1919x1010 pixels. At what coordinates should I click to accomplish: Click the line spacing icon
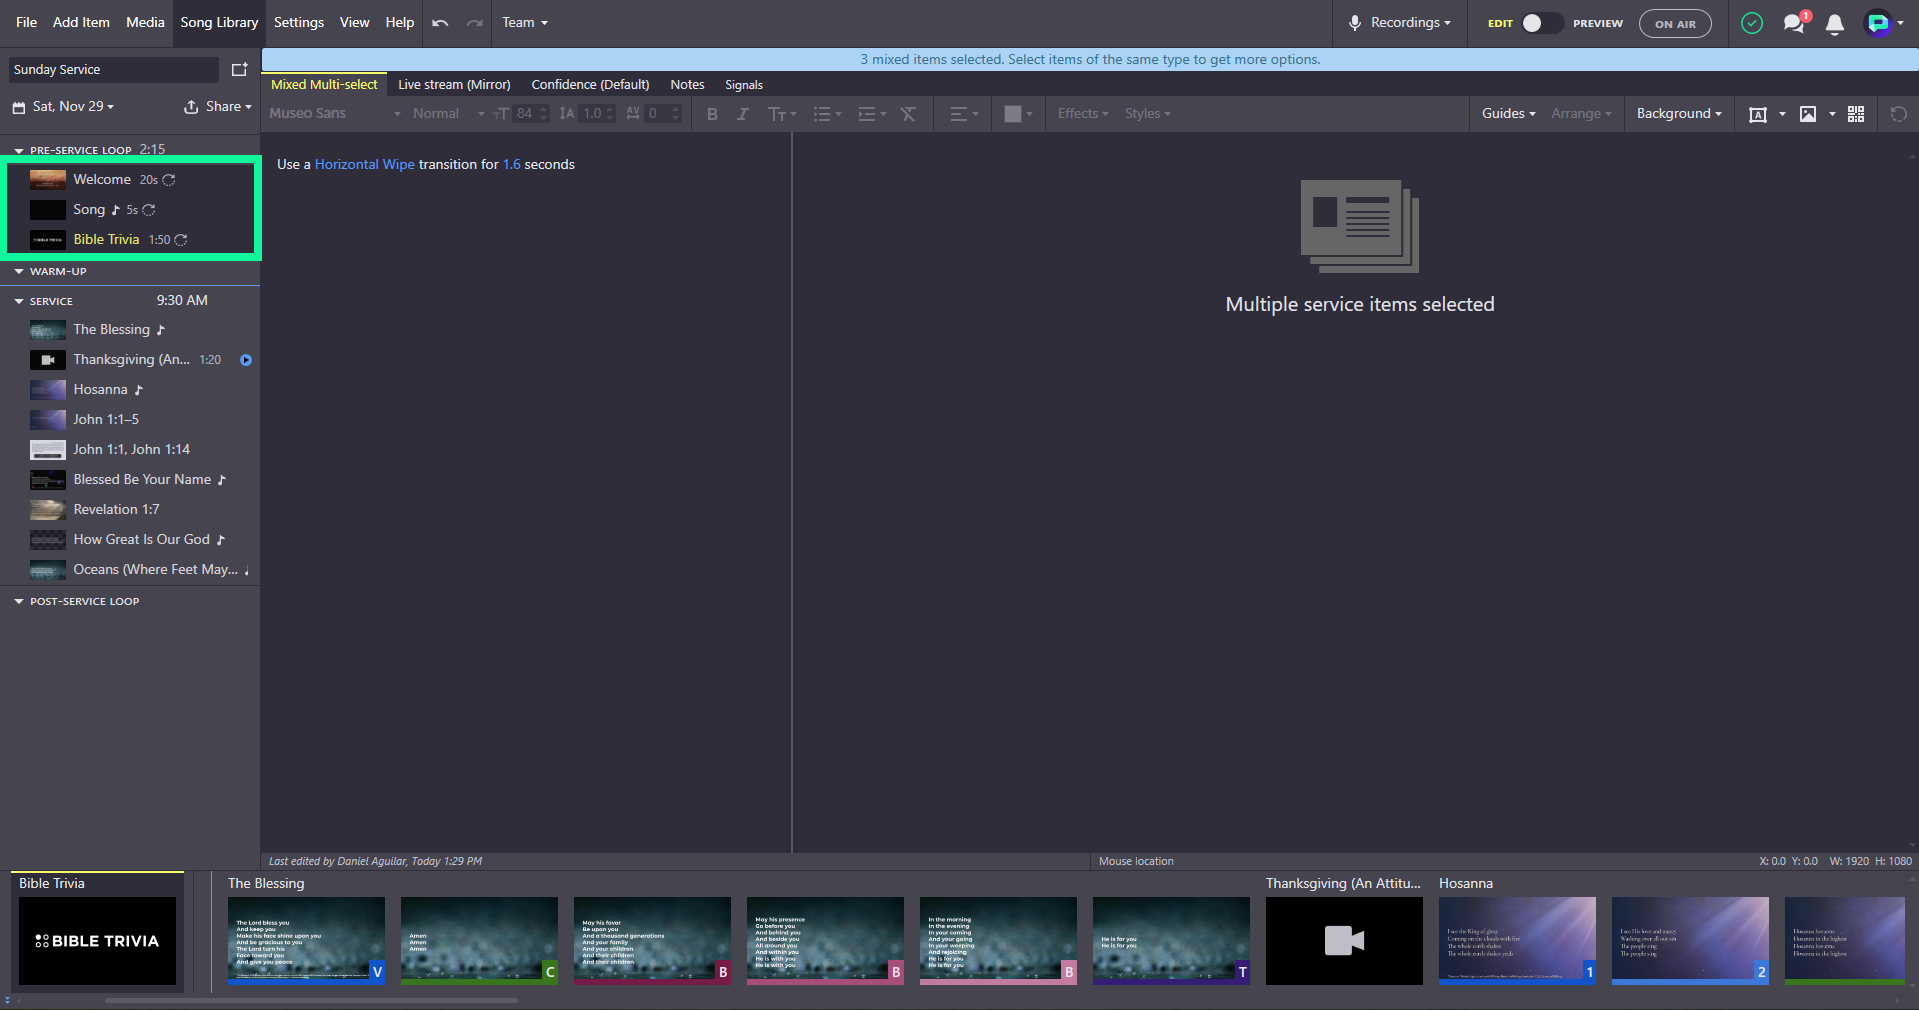[x=567, y=114]
